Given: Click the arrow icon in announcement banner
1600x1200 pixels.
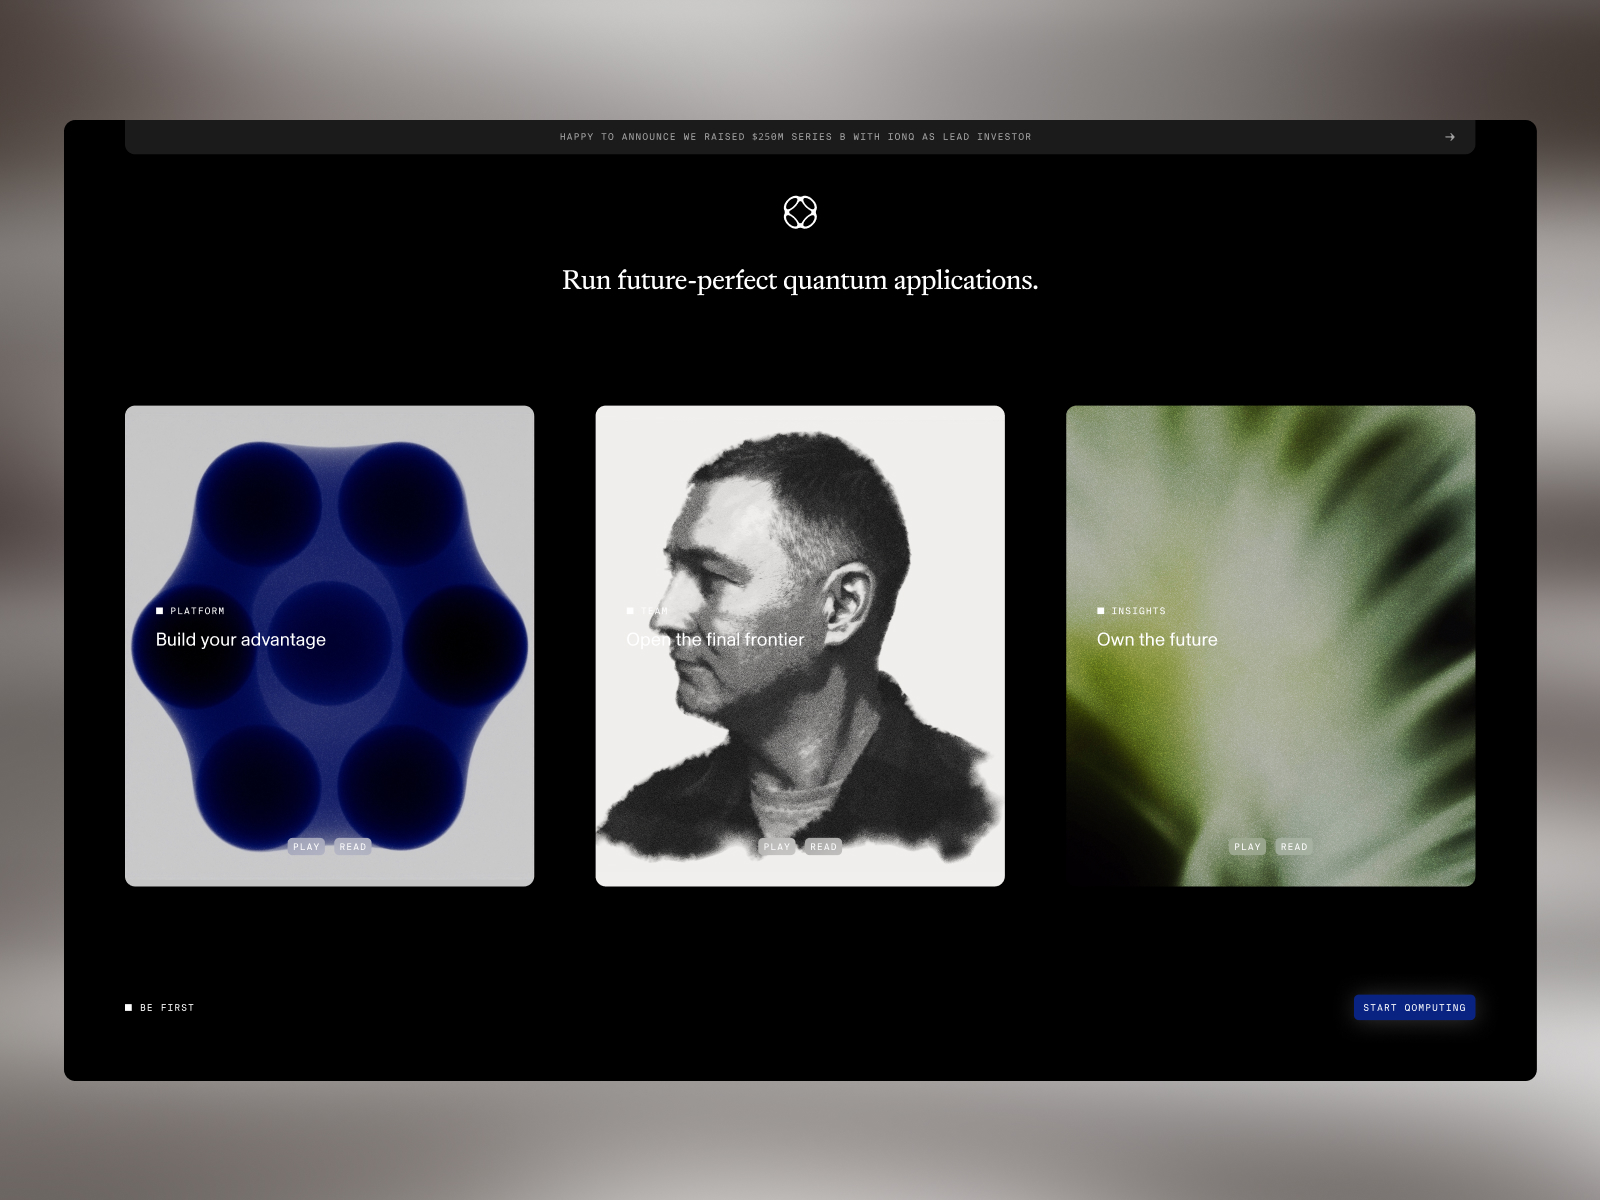Looking at the screenshot, I should [x=1449, y=137].
